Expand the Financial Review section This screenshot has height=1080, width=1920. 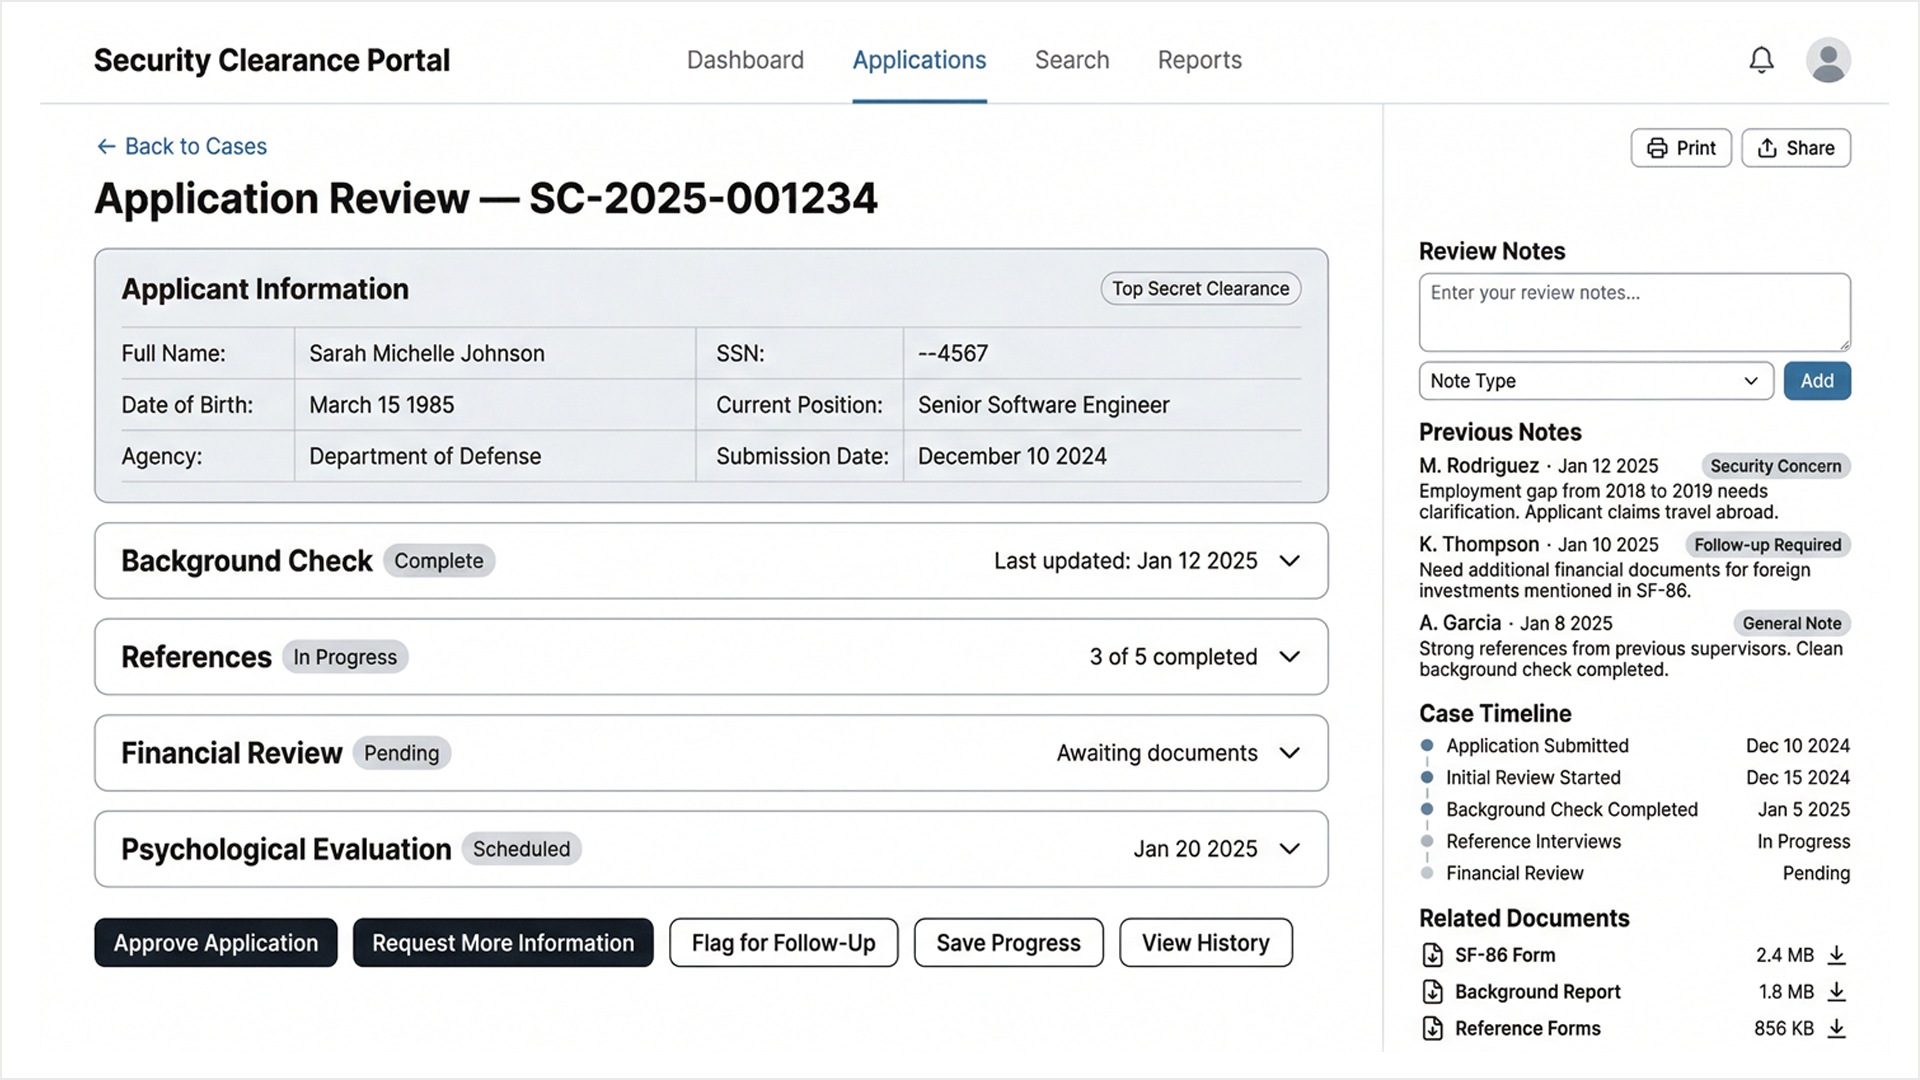coord(1290,753)
